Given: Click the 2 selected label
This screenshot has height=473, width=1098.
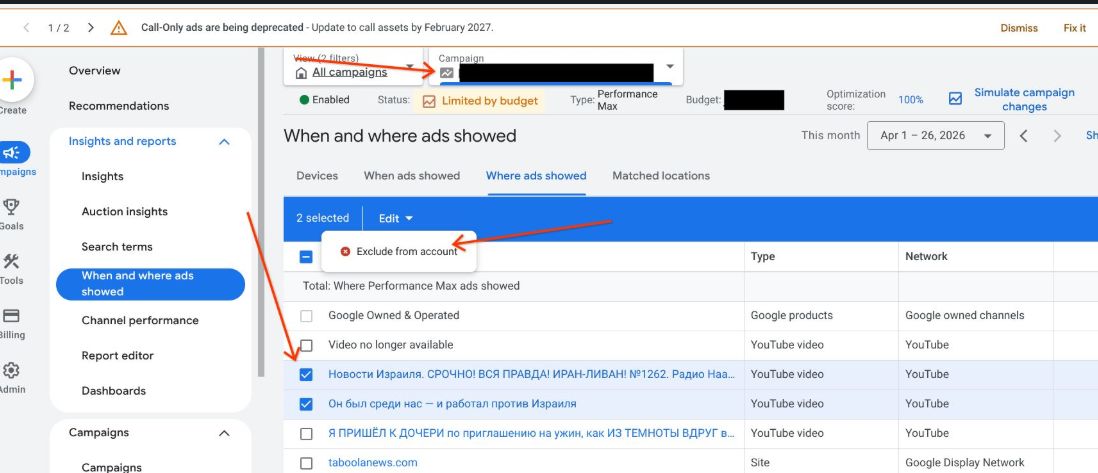Looking at the screenshot, I should click(322, 219).
